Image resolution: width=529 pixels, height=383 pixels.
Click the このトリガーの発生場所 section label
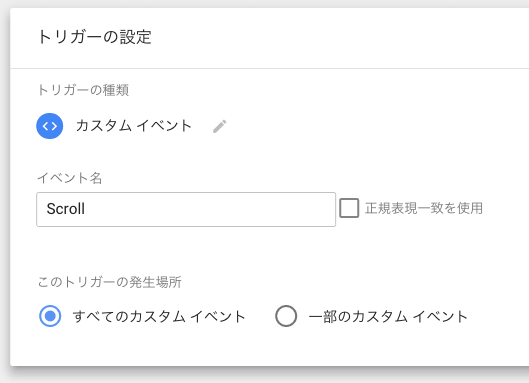(x=109, y=282)
